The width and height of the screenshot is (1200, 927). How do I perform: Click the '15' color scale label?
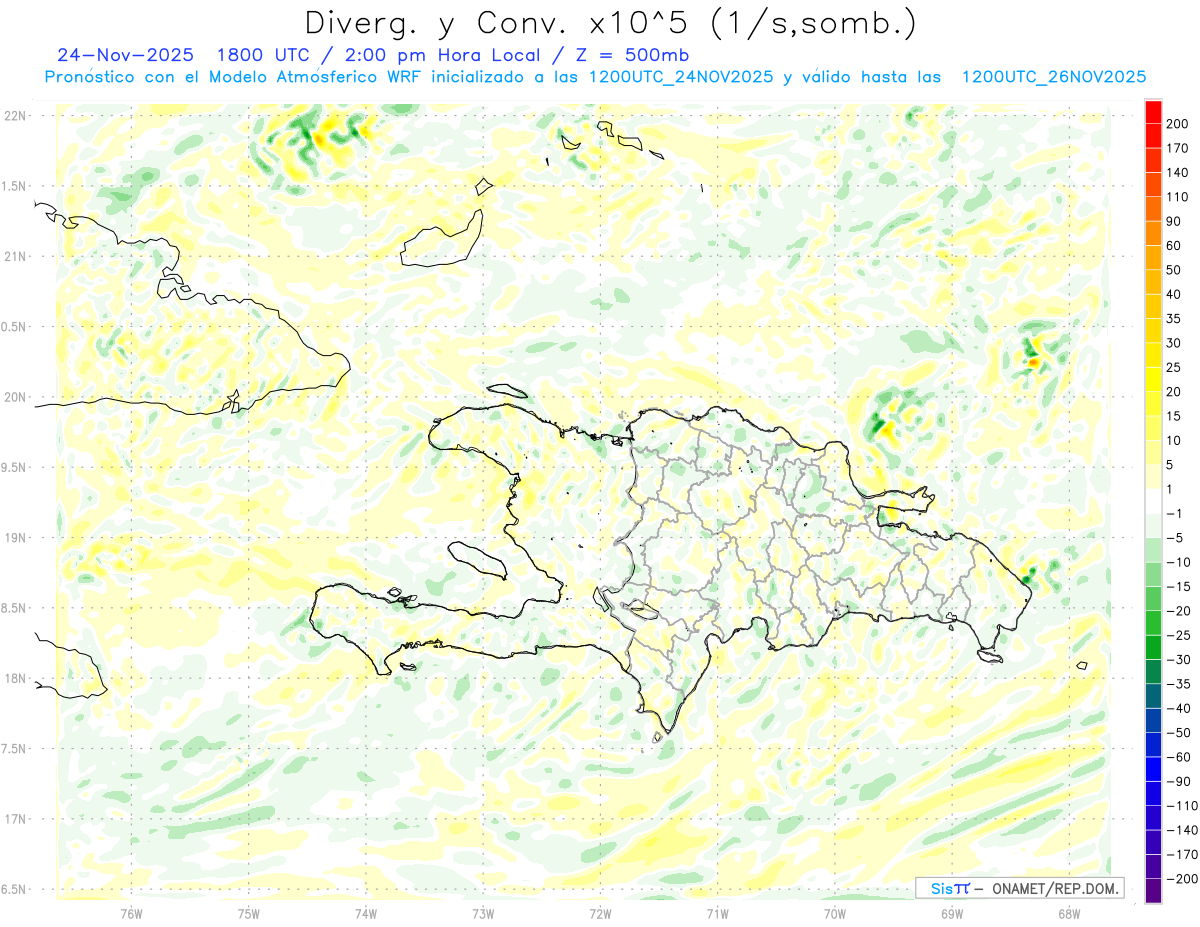pos(1175,416)
